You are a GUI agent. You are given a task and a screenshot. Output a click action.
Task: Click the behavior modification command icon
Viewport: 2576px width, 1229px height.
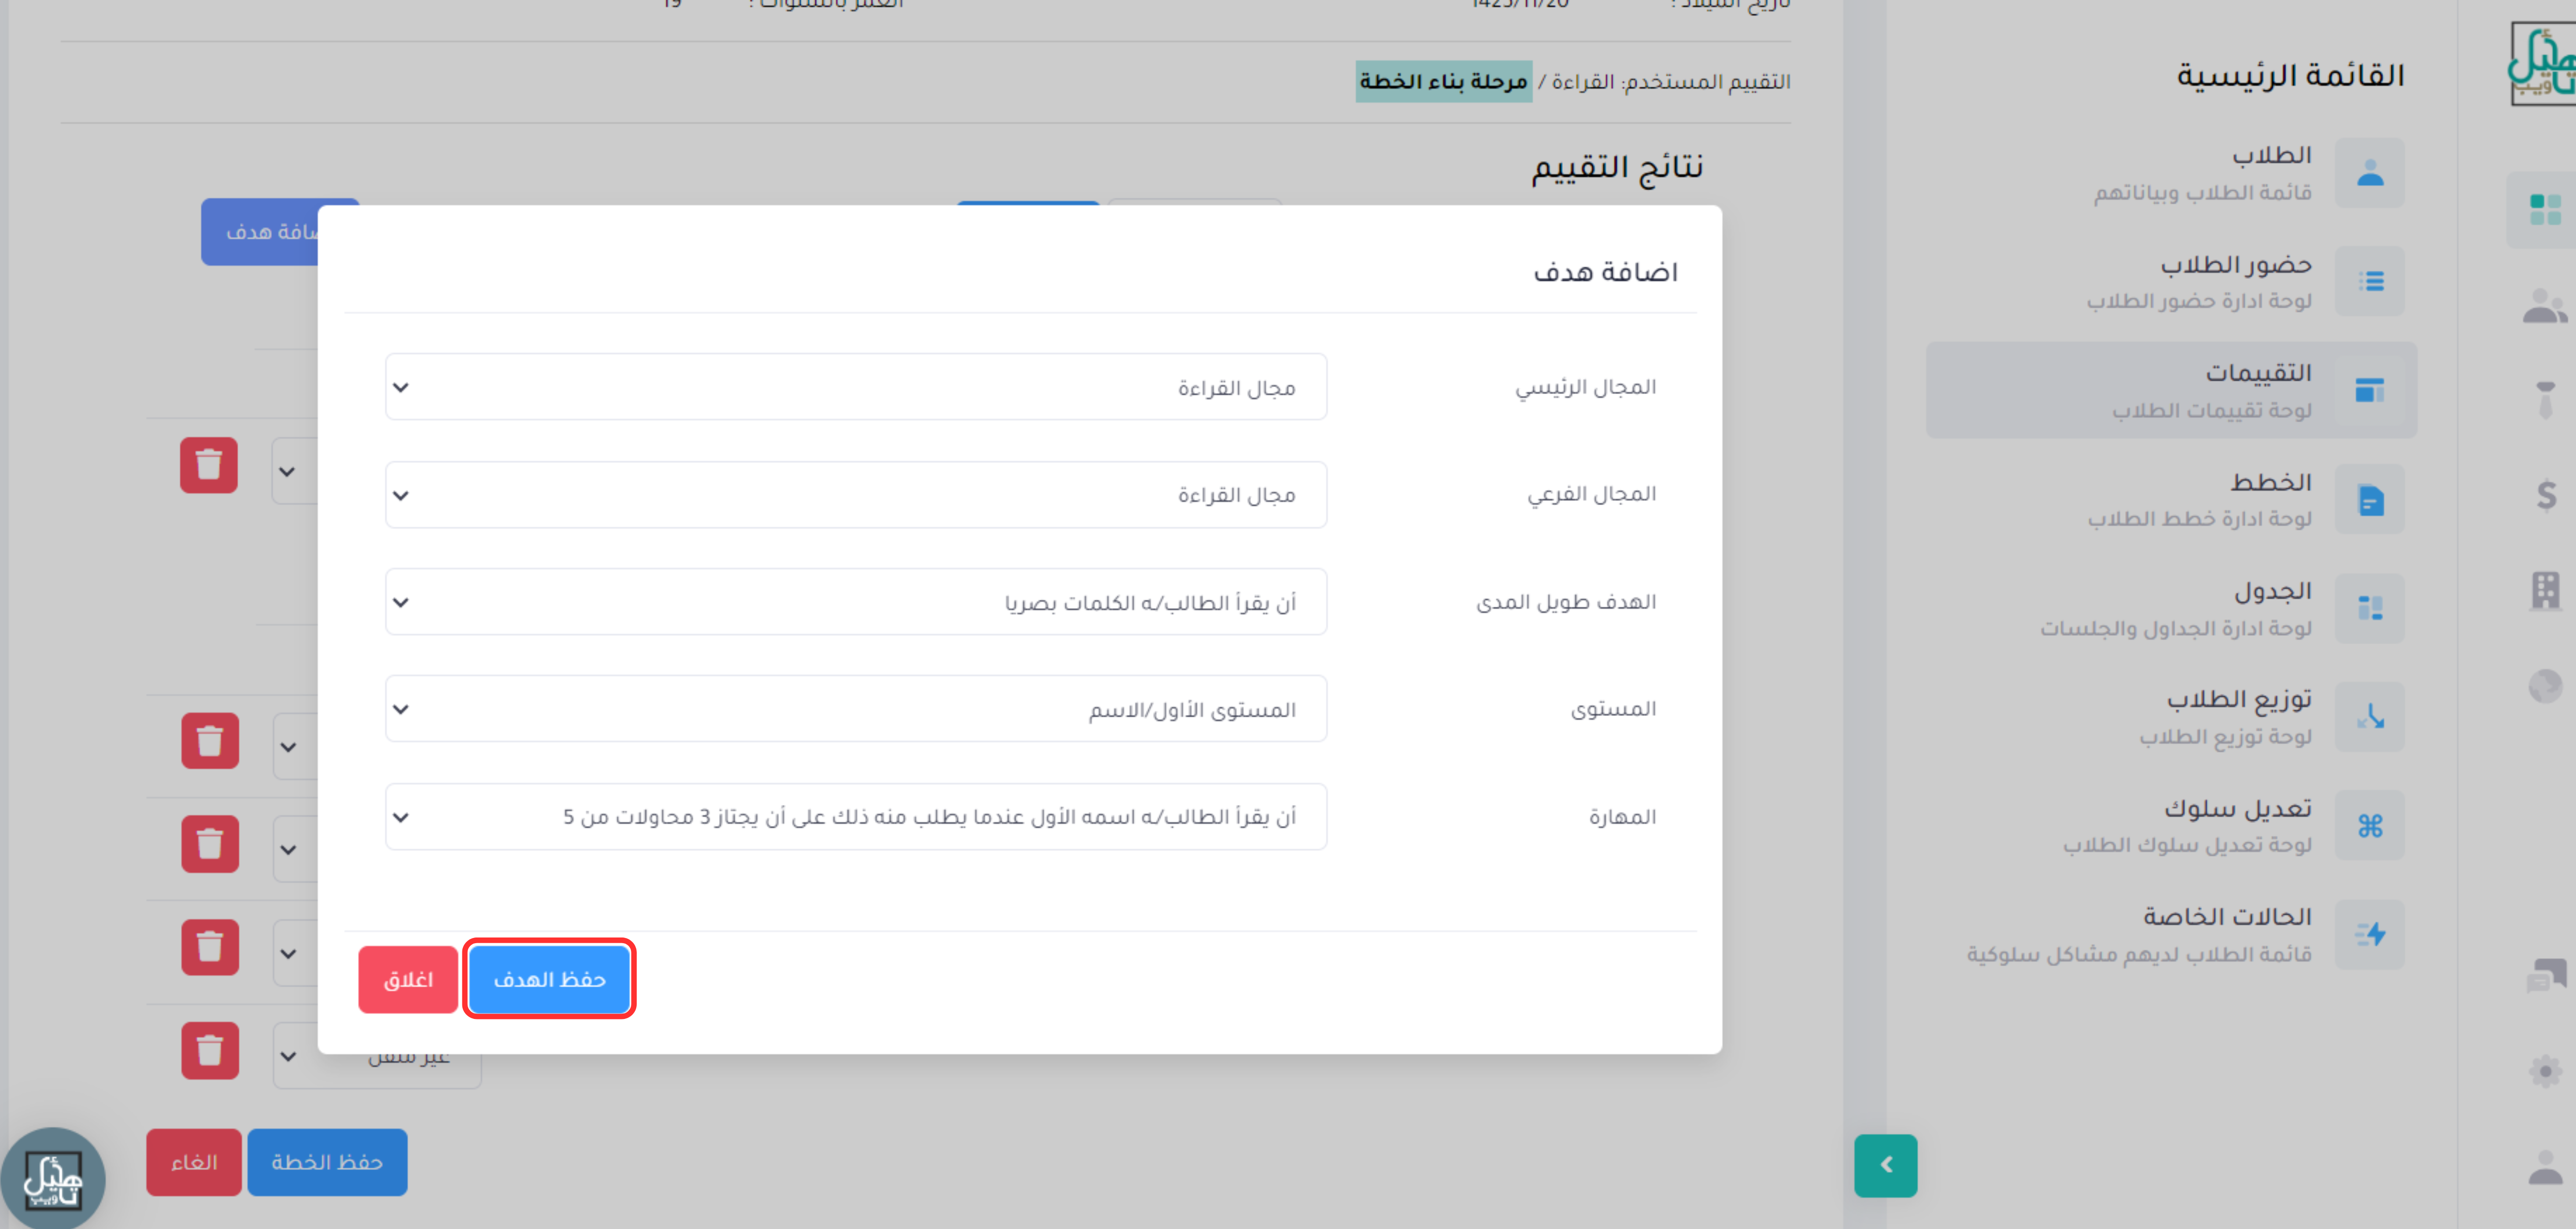point(2369,825)
